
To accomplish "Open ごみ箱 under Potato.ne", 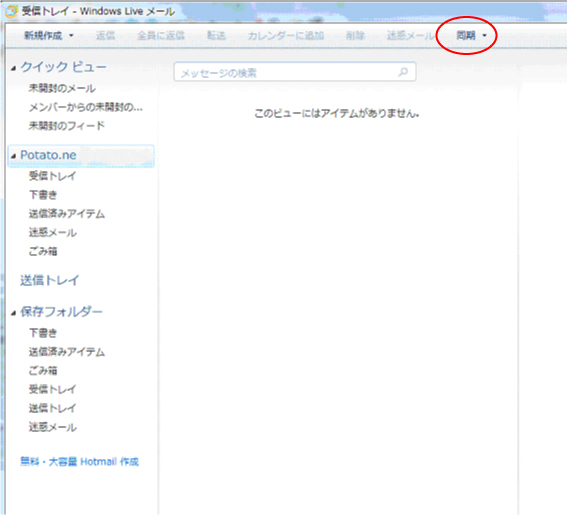I will [43, 251].
